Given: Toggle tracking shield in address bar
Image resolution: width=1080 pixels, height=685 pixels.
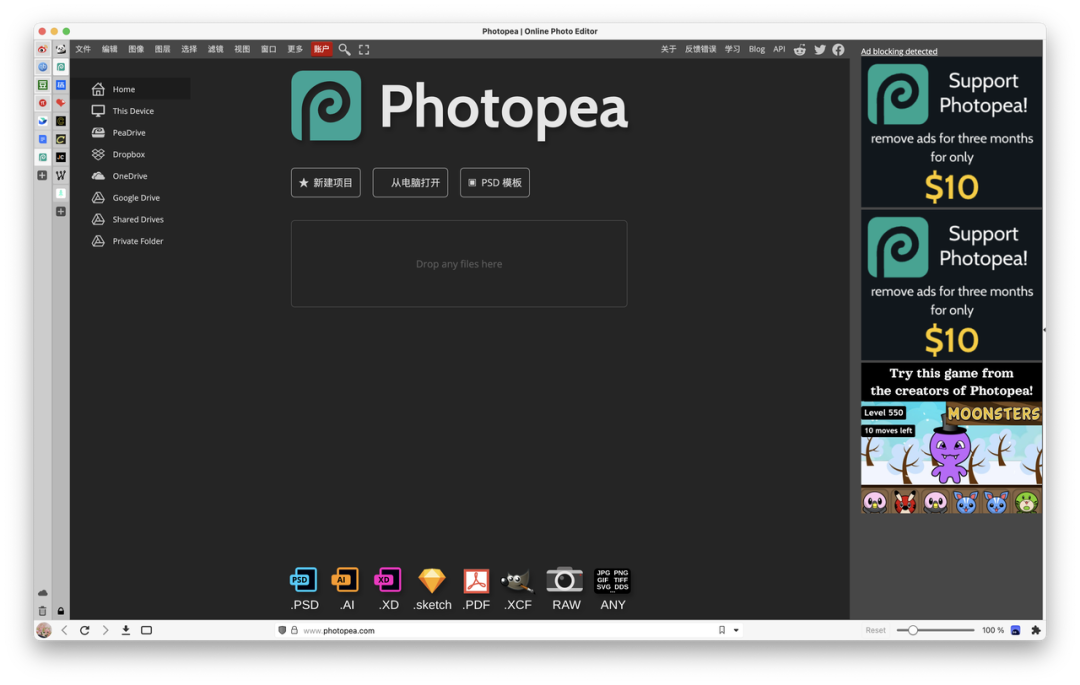Looking at the screenshot, I should 282,630.
